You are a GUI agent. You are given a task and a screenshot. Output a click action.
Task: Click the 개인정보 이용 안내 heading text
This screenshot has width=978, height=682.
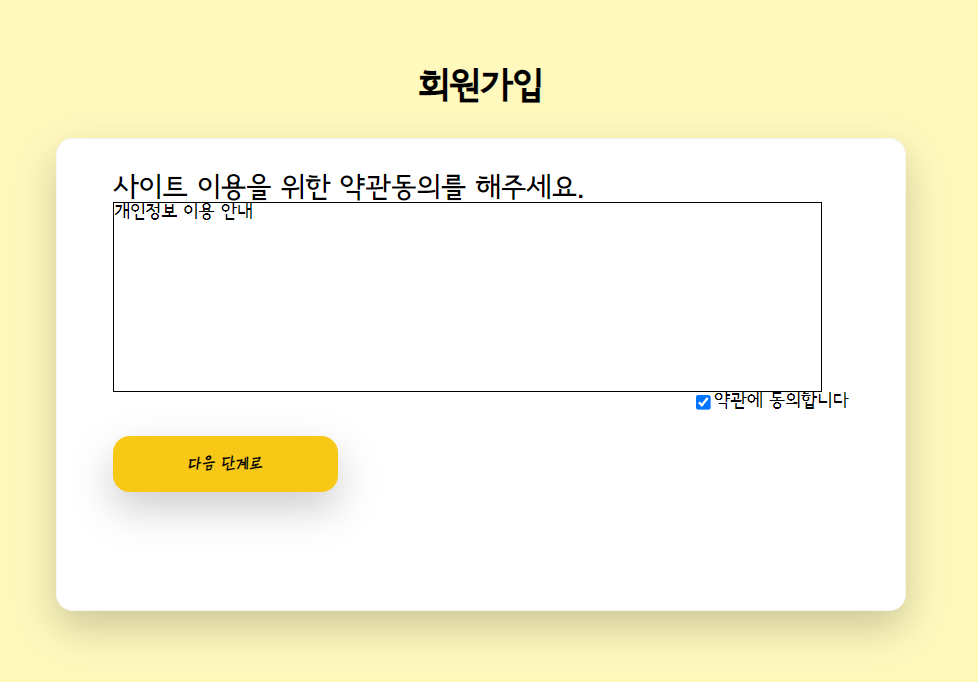tap(182, 210)
